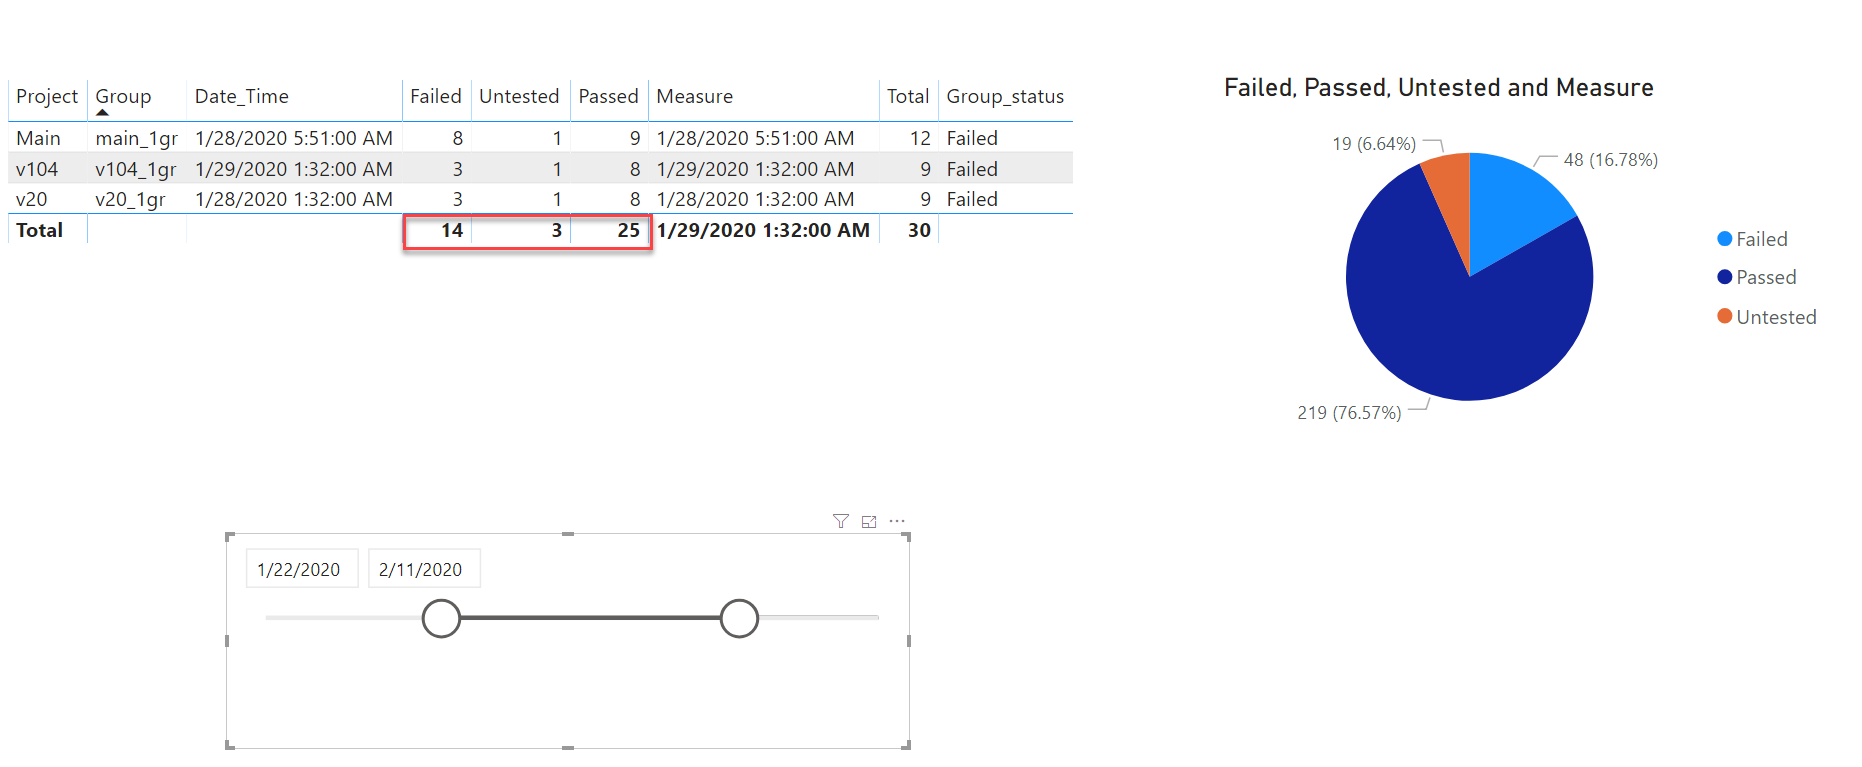This screenshot has width=1862, height=767.
Task: Open the slicer's more options ellipsis
Action: click(x=897, y=521)
